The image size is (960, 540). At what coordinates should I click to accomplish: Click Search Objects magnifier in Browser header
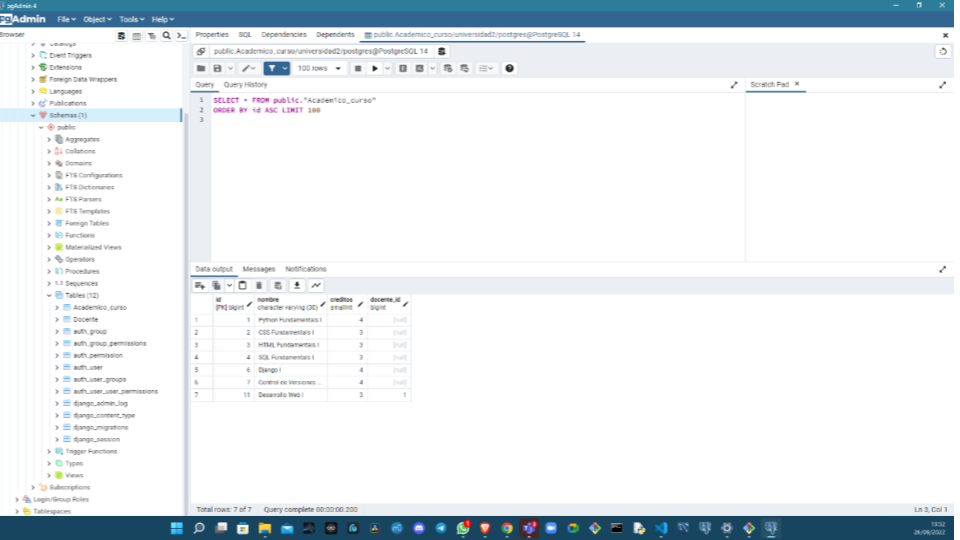coord(167,36)
